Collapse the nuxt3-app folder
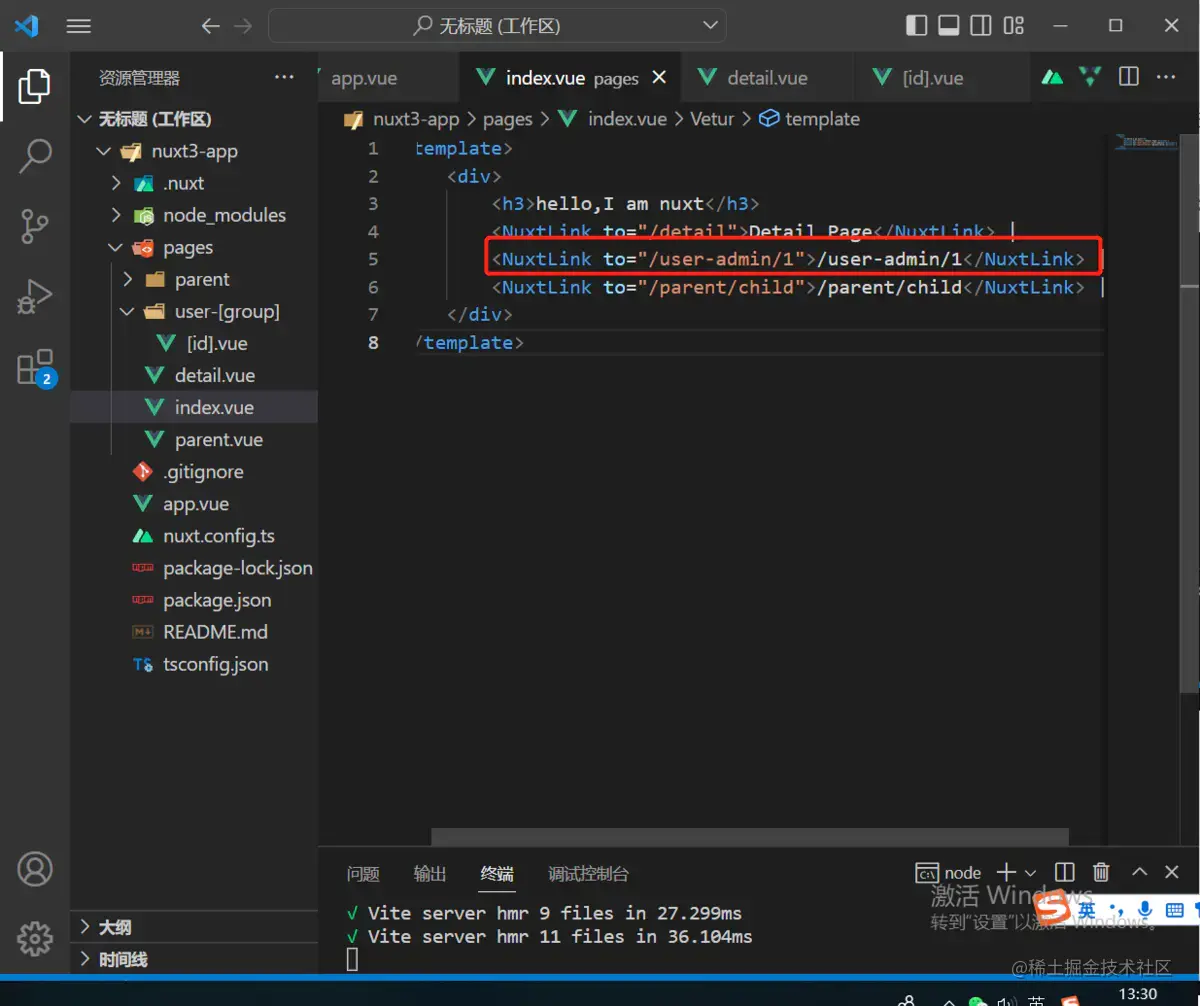1200x1006 pixels. [x=194, y=152]
